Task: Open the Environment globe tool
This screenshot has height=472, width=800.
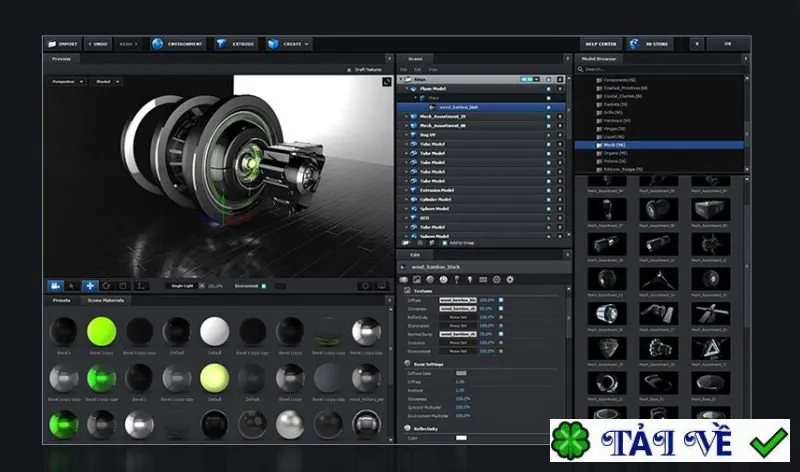Action: [x=178, y=44]
